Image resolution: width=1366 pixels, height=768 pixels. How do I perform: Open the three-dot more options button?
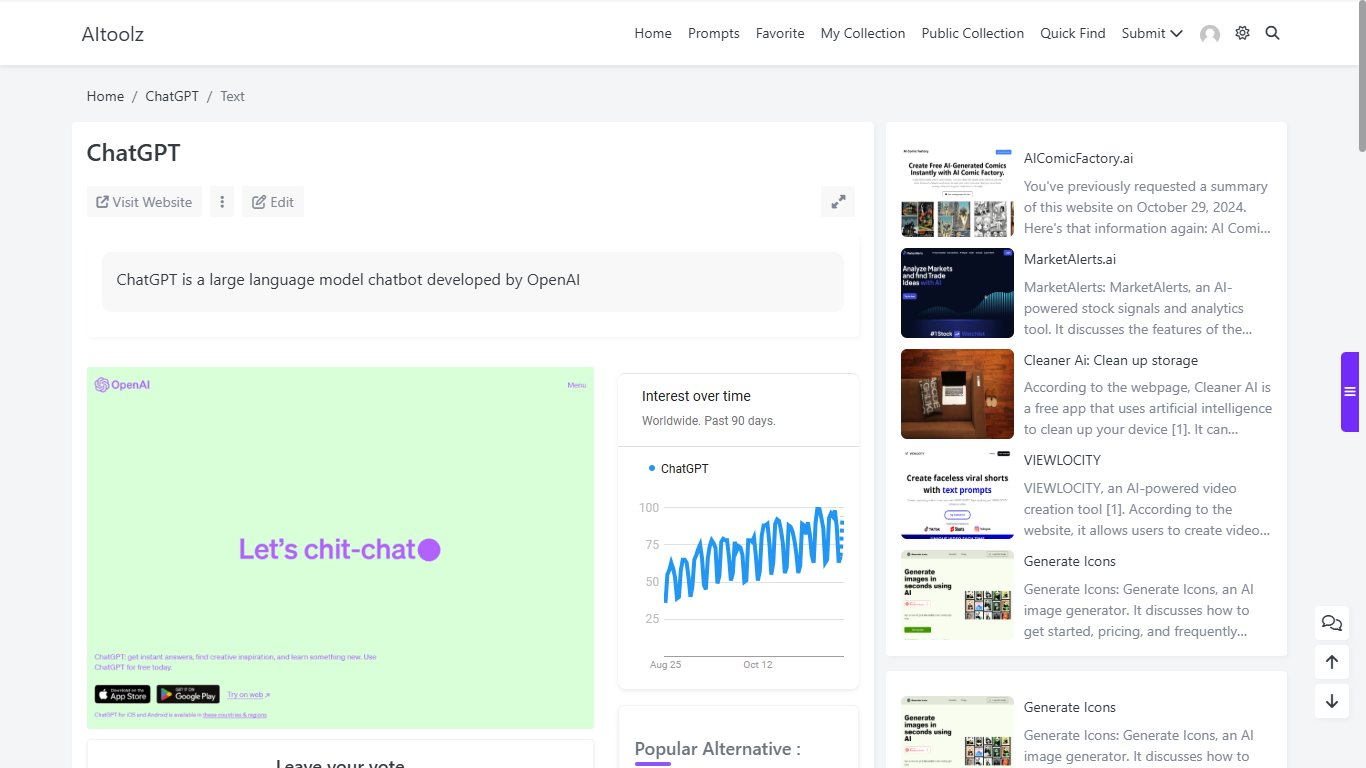[x=222, y=202]
